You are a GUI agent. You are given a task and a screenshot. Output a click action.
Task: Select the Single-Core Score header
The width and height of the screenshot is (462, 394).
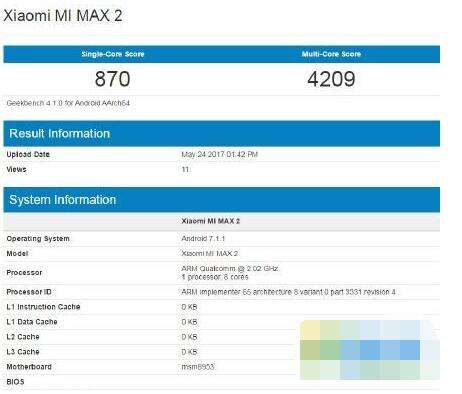[x=113, y=54]
